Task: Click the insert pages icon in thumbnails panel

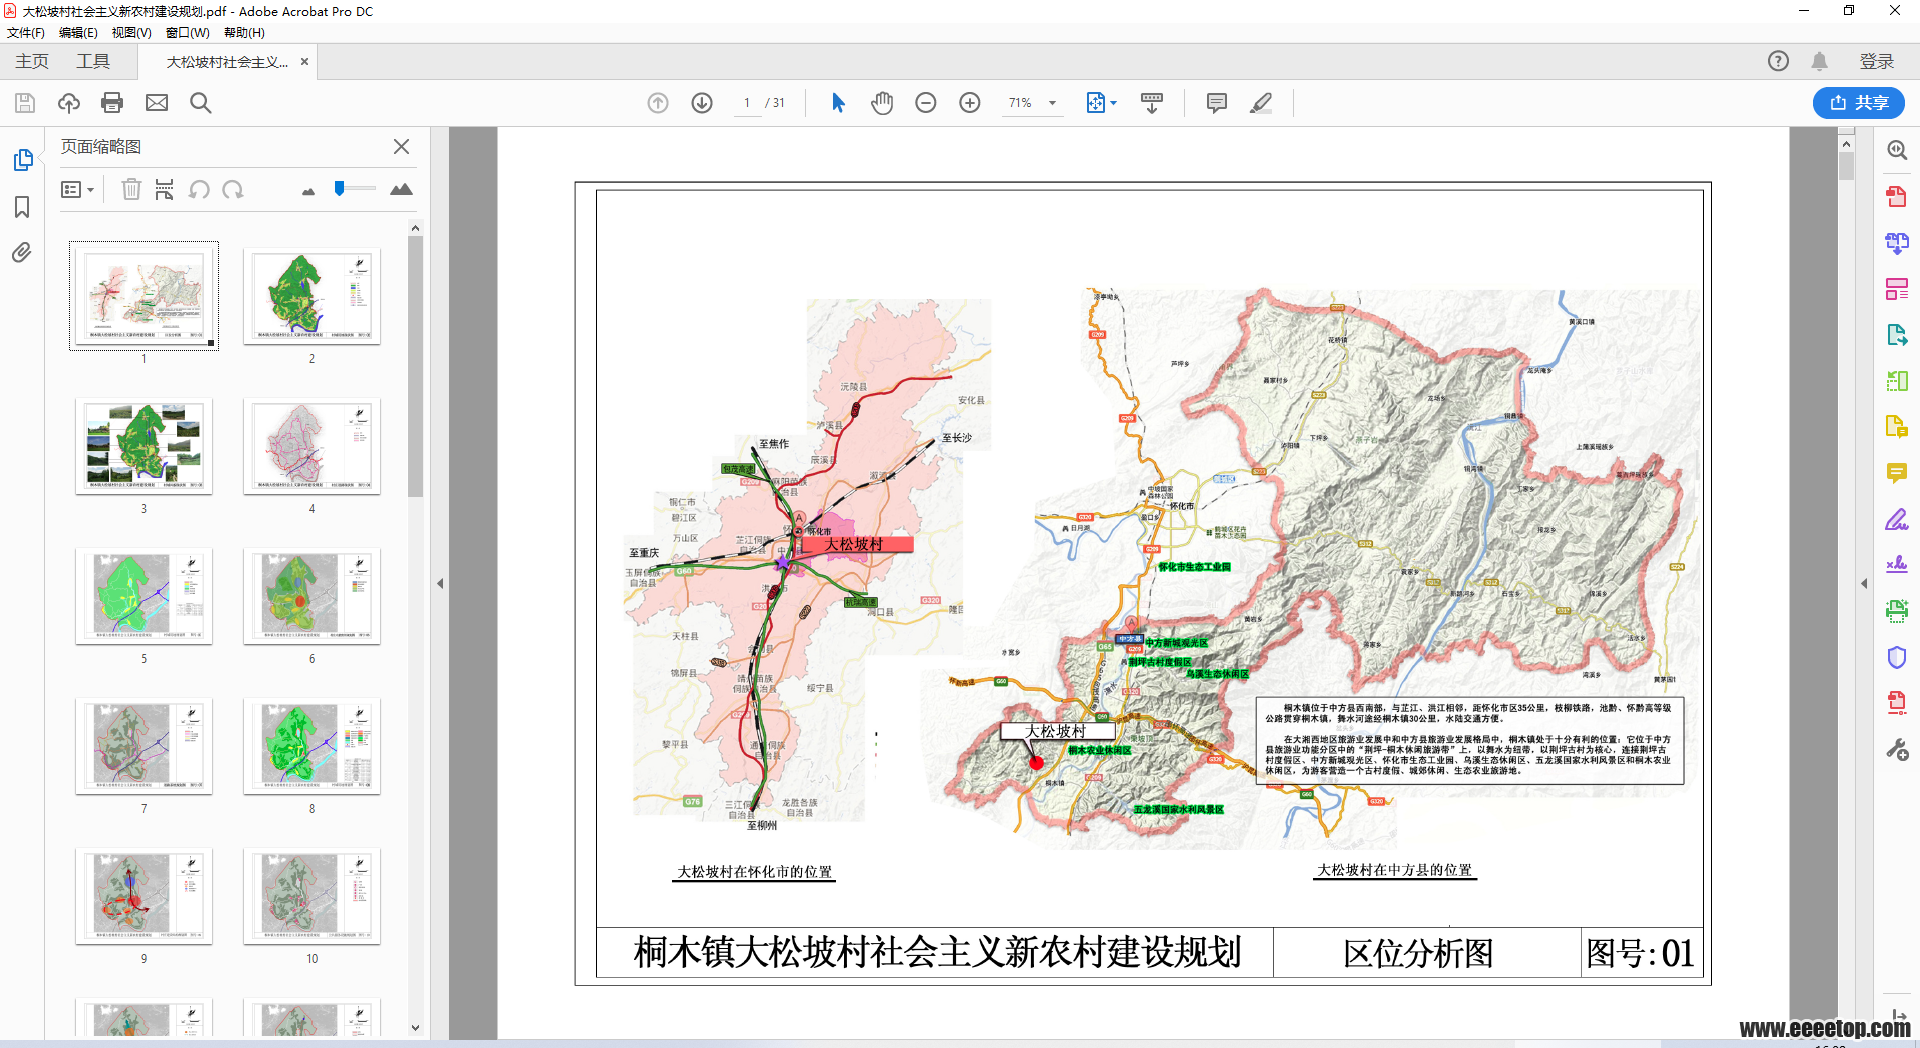Action: (x=165, y=189)
